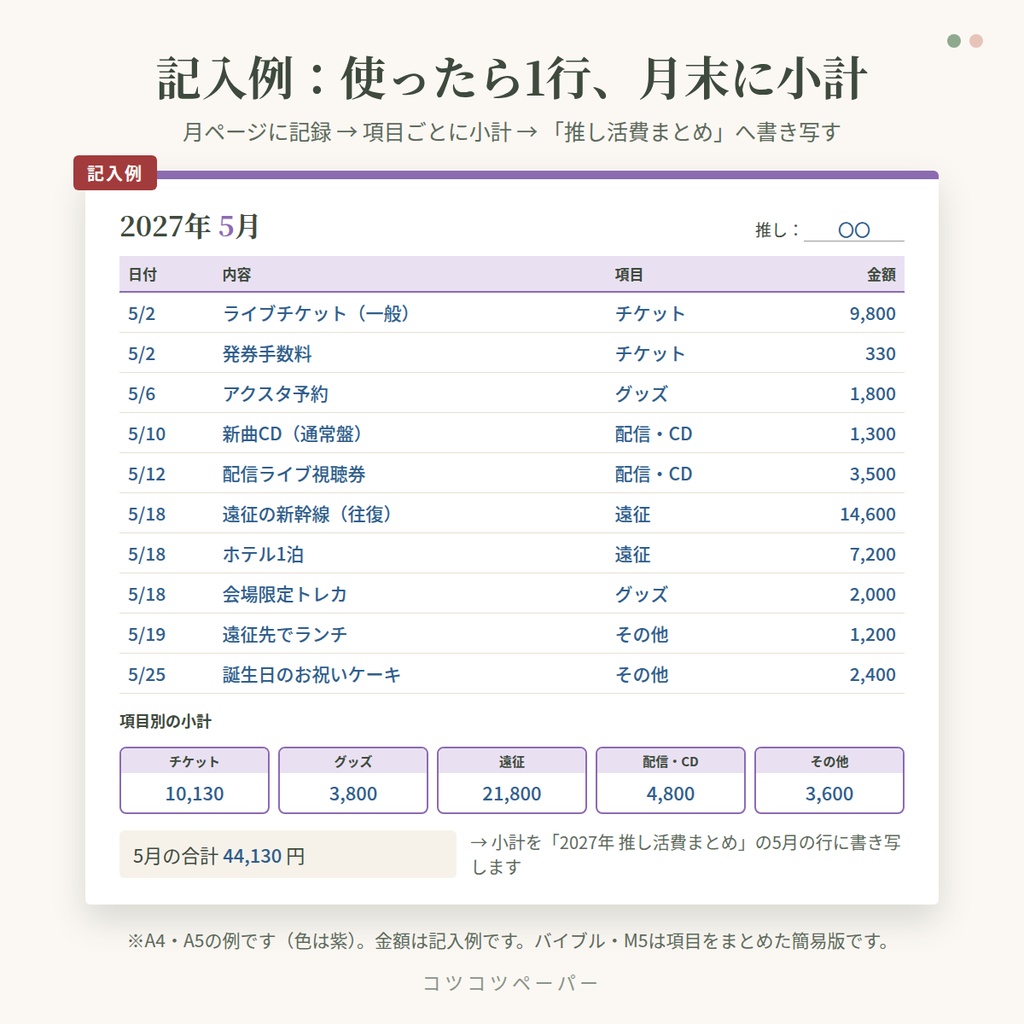Click the 内容 column header

pyautogui.click(x=236, y=275)
